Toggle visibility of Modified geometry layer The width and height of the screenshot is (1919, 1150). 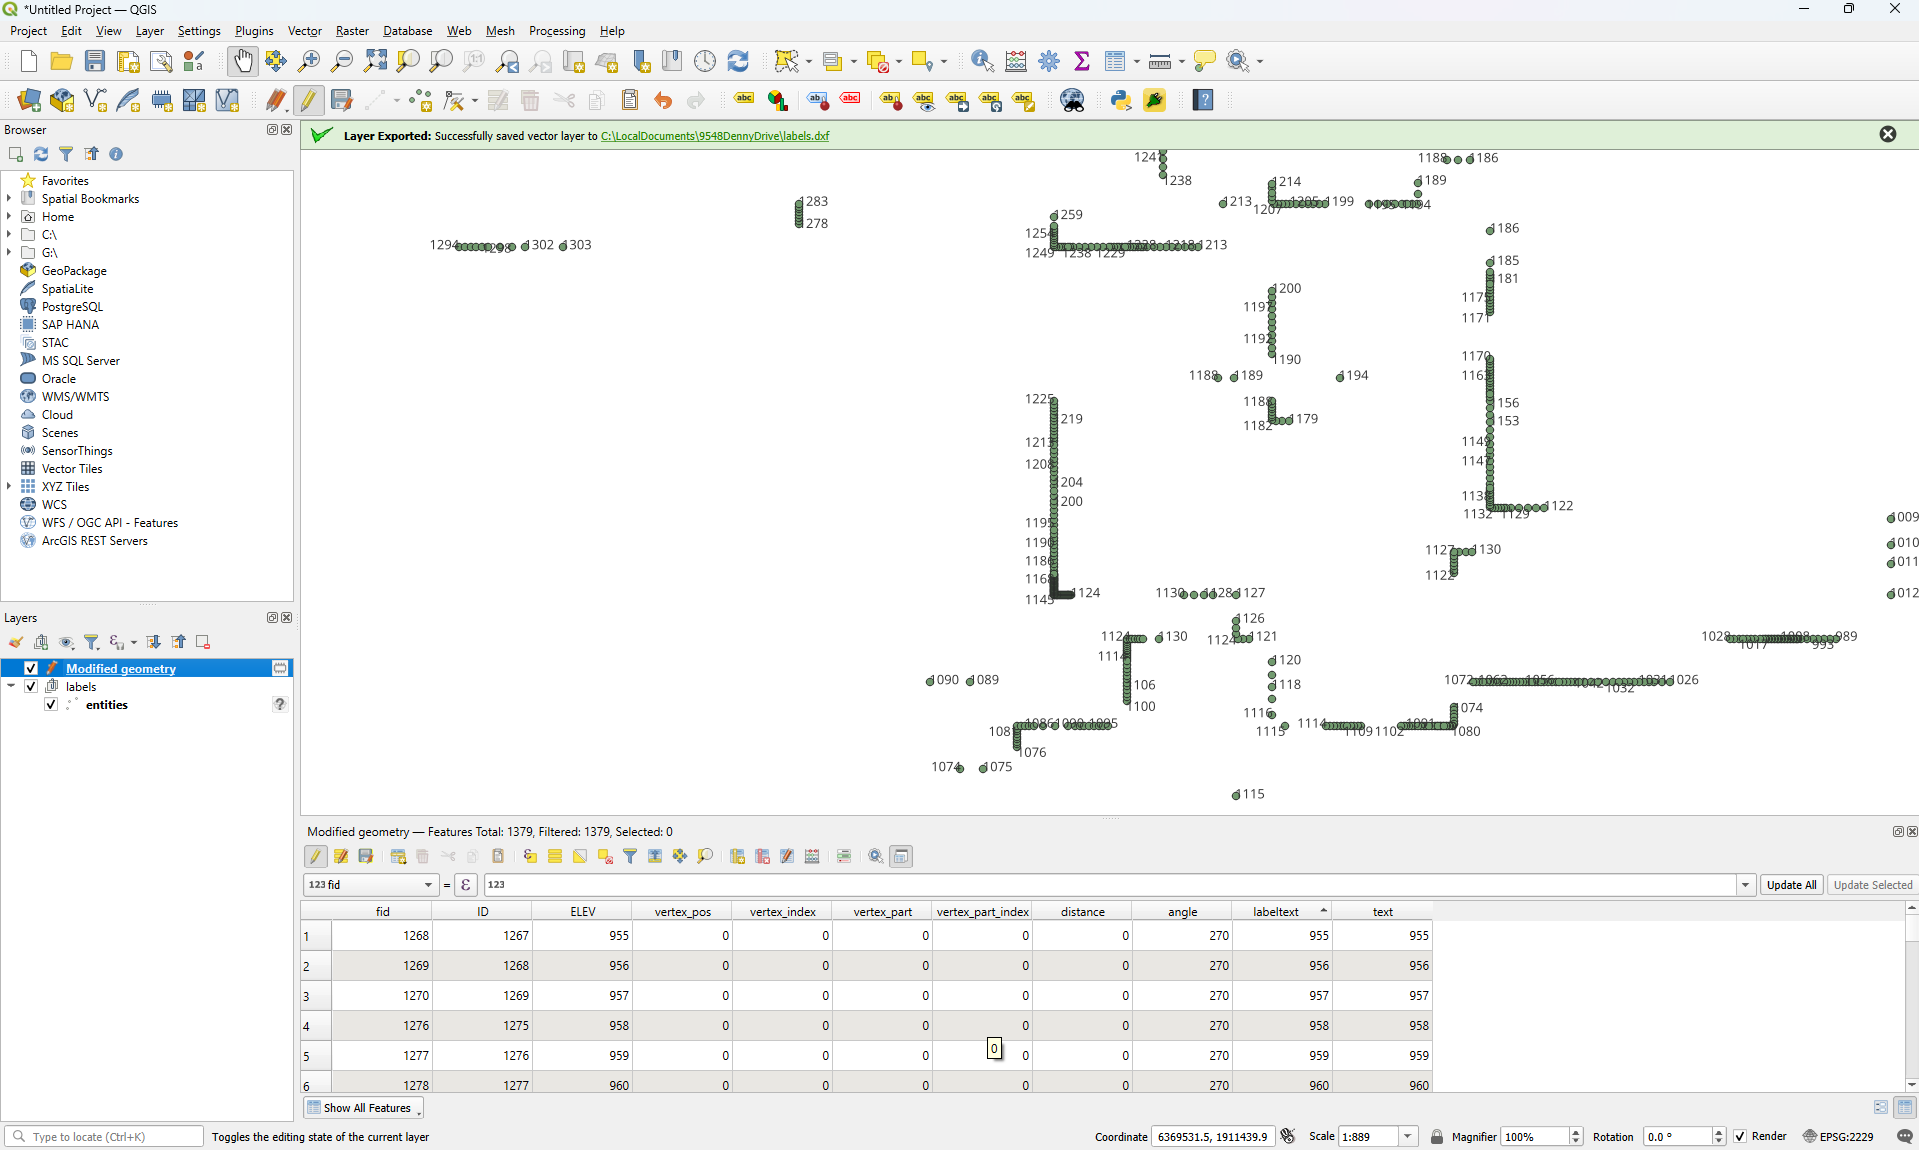point(31,668)
